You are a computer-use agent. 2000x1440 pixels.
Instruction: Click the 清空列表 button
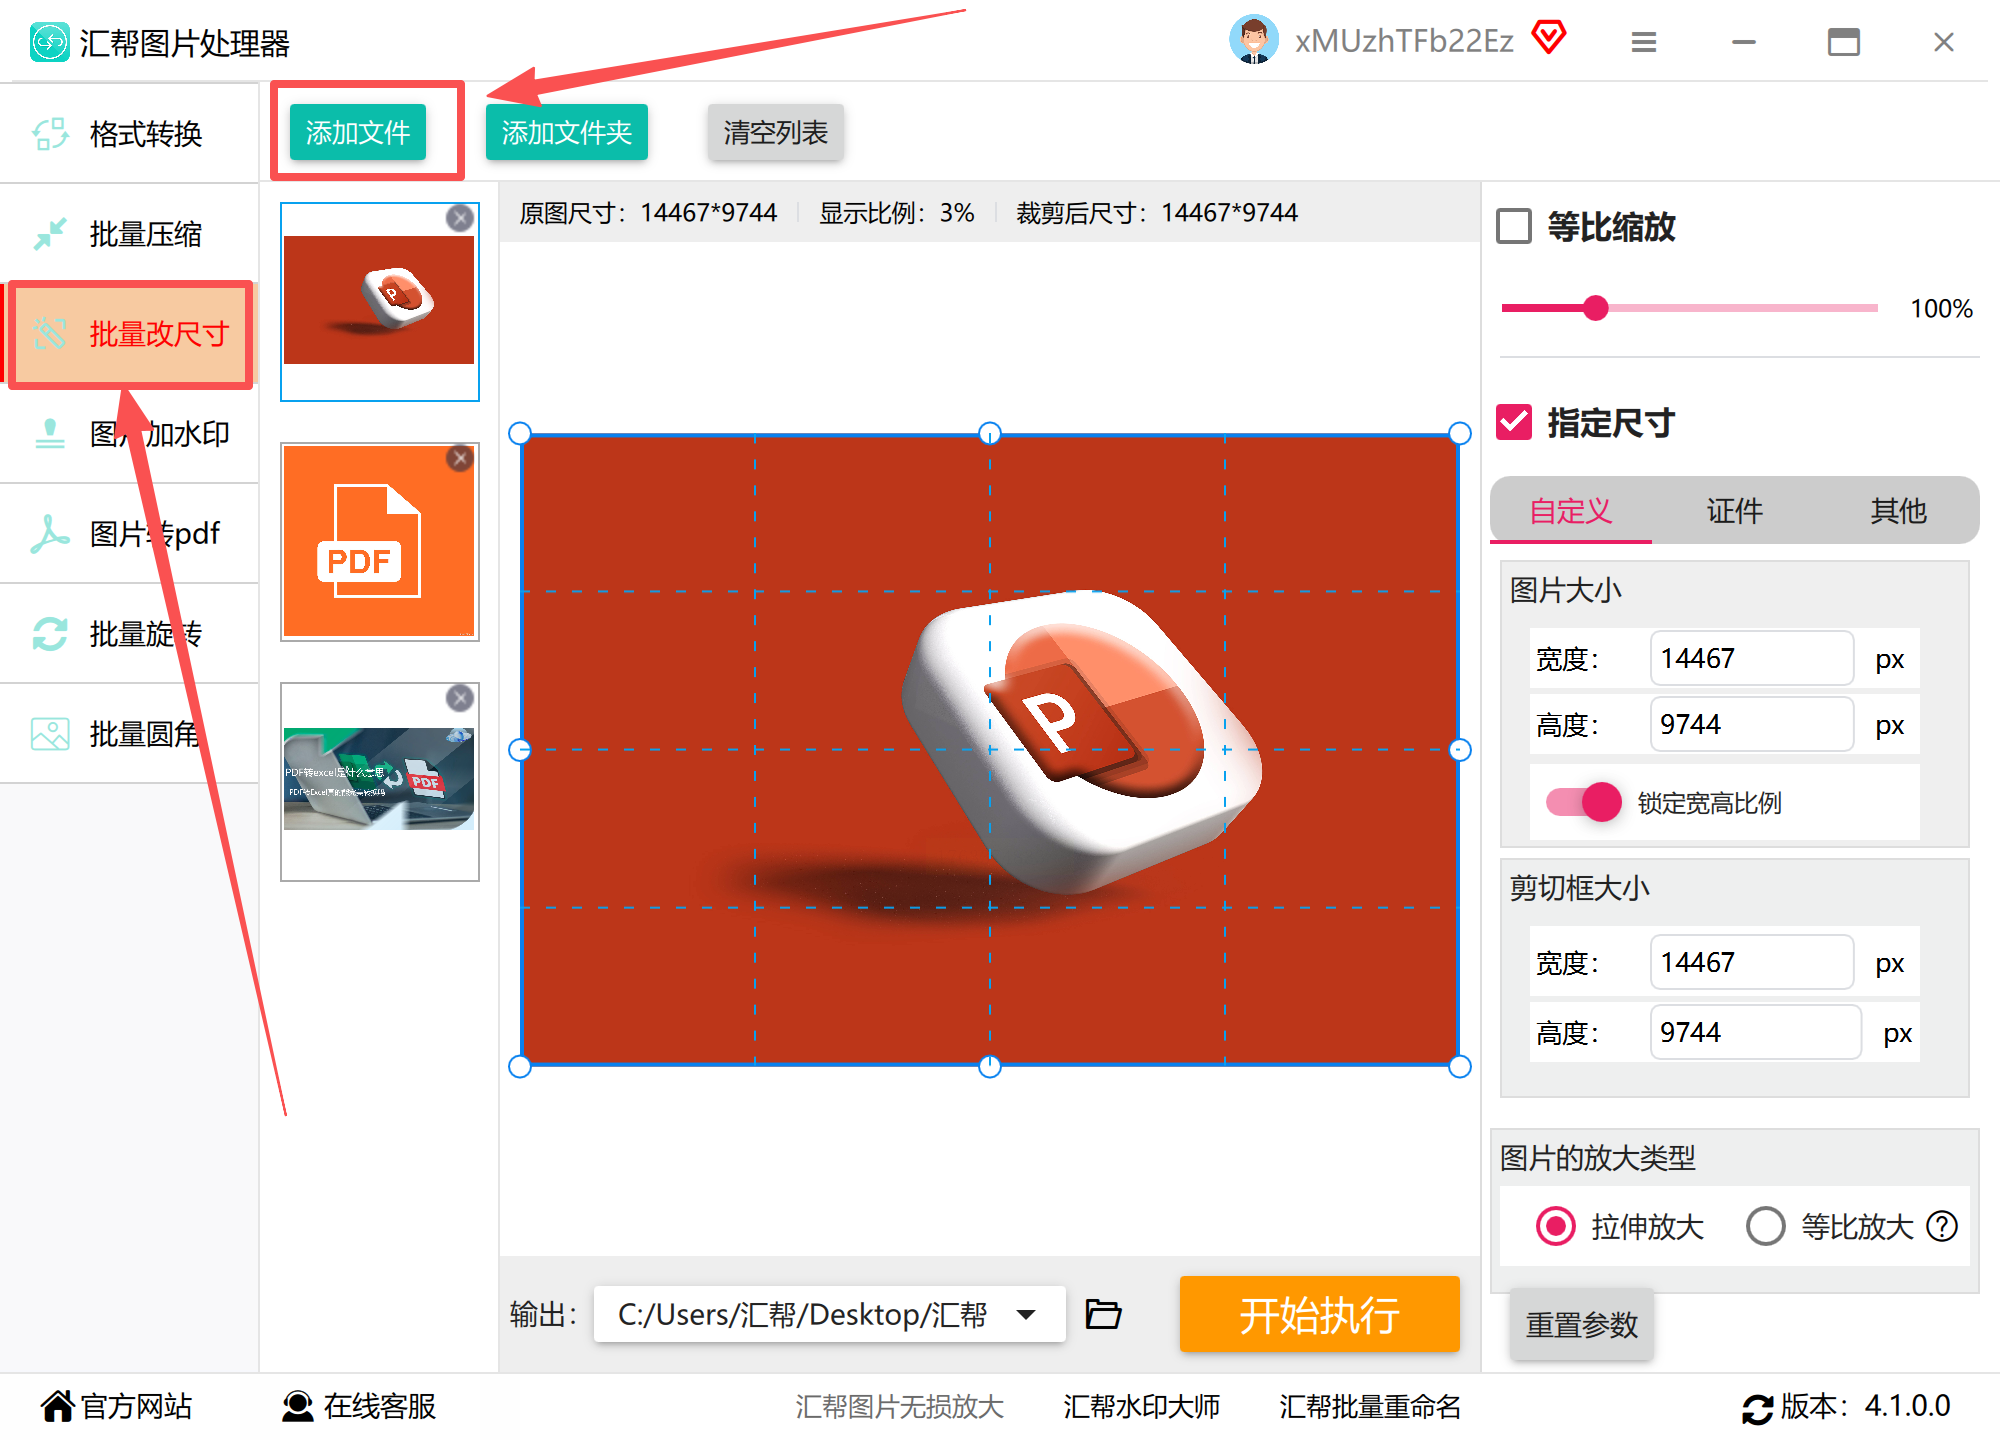[x=775, y=132]
